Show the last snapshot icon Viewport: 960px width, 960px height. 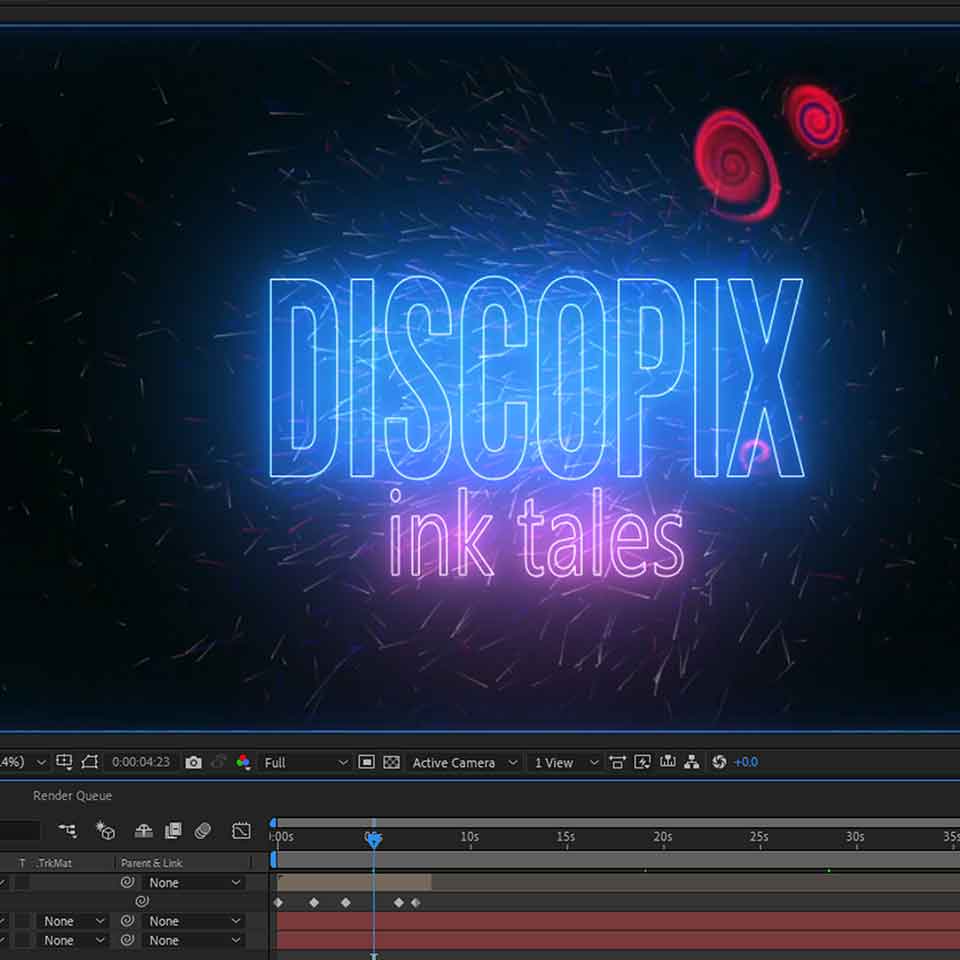click(x=218, y=762)
